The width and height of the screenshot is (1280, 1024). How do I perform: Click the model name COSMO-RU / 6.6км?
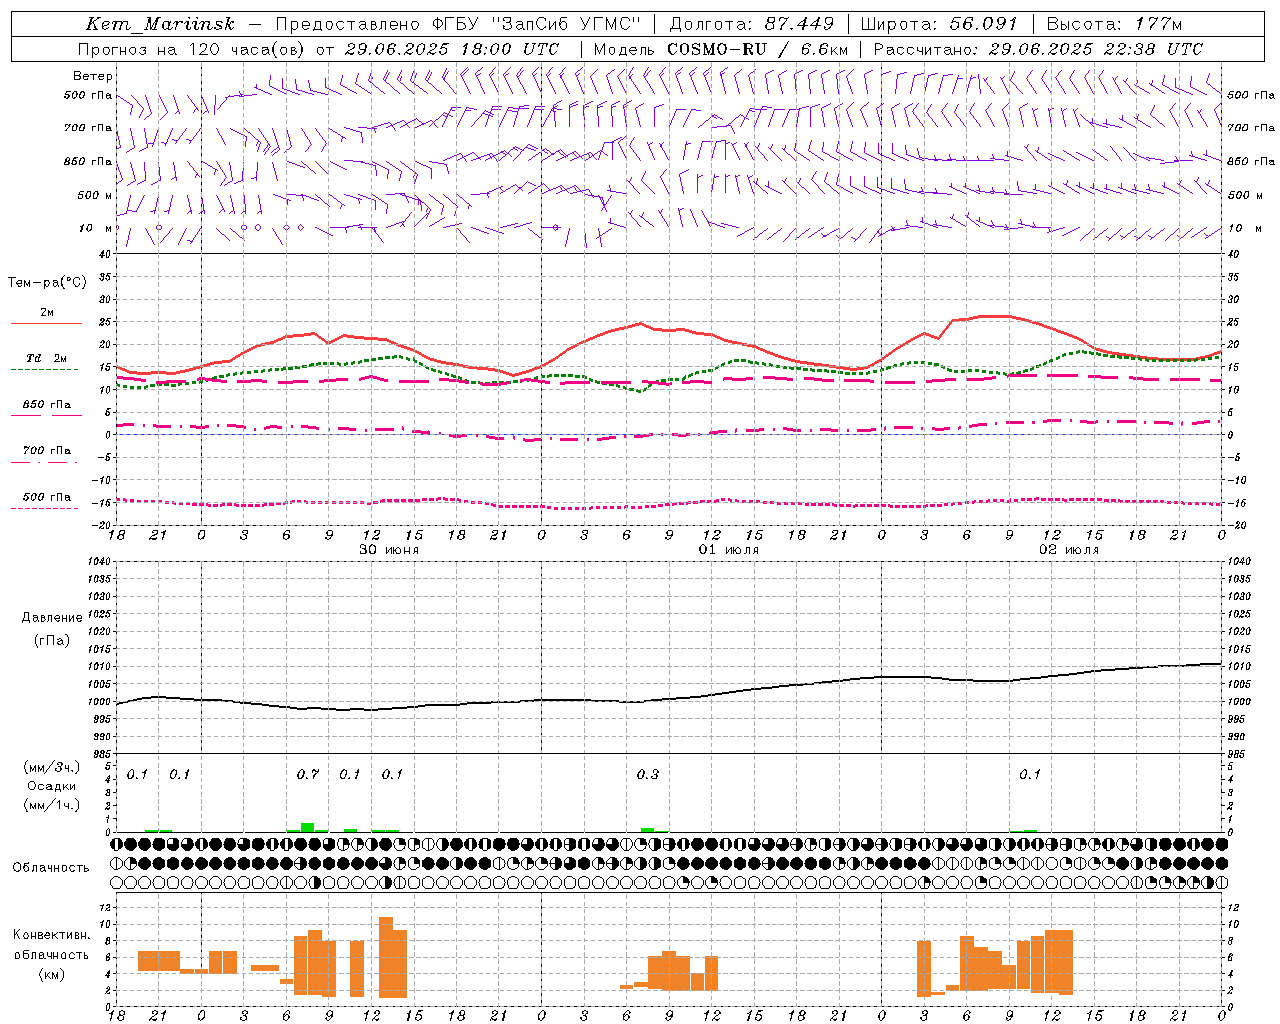(x=758, y=49)
